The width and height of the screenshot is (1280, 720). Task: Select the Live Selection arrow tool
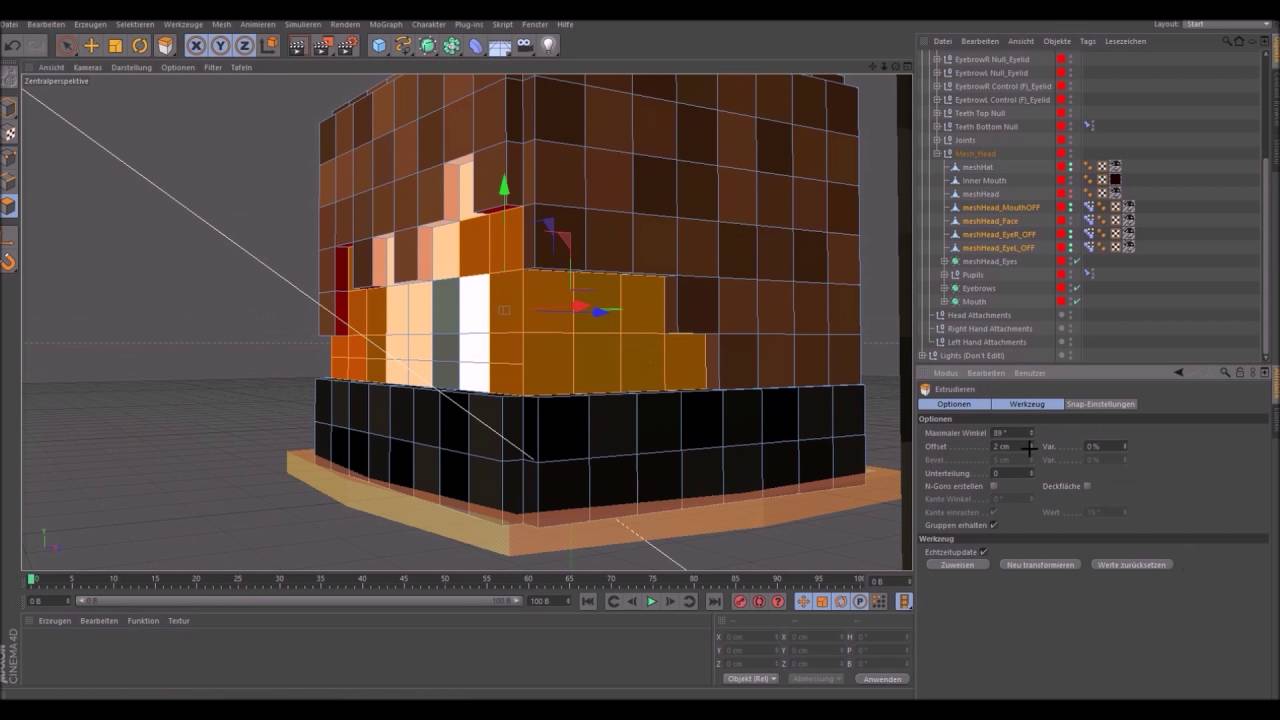pyautogui.click(x=67, y=45)
